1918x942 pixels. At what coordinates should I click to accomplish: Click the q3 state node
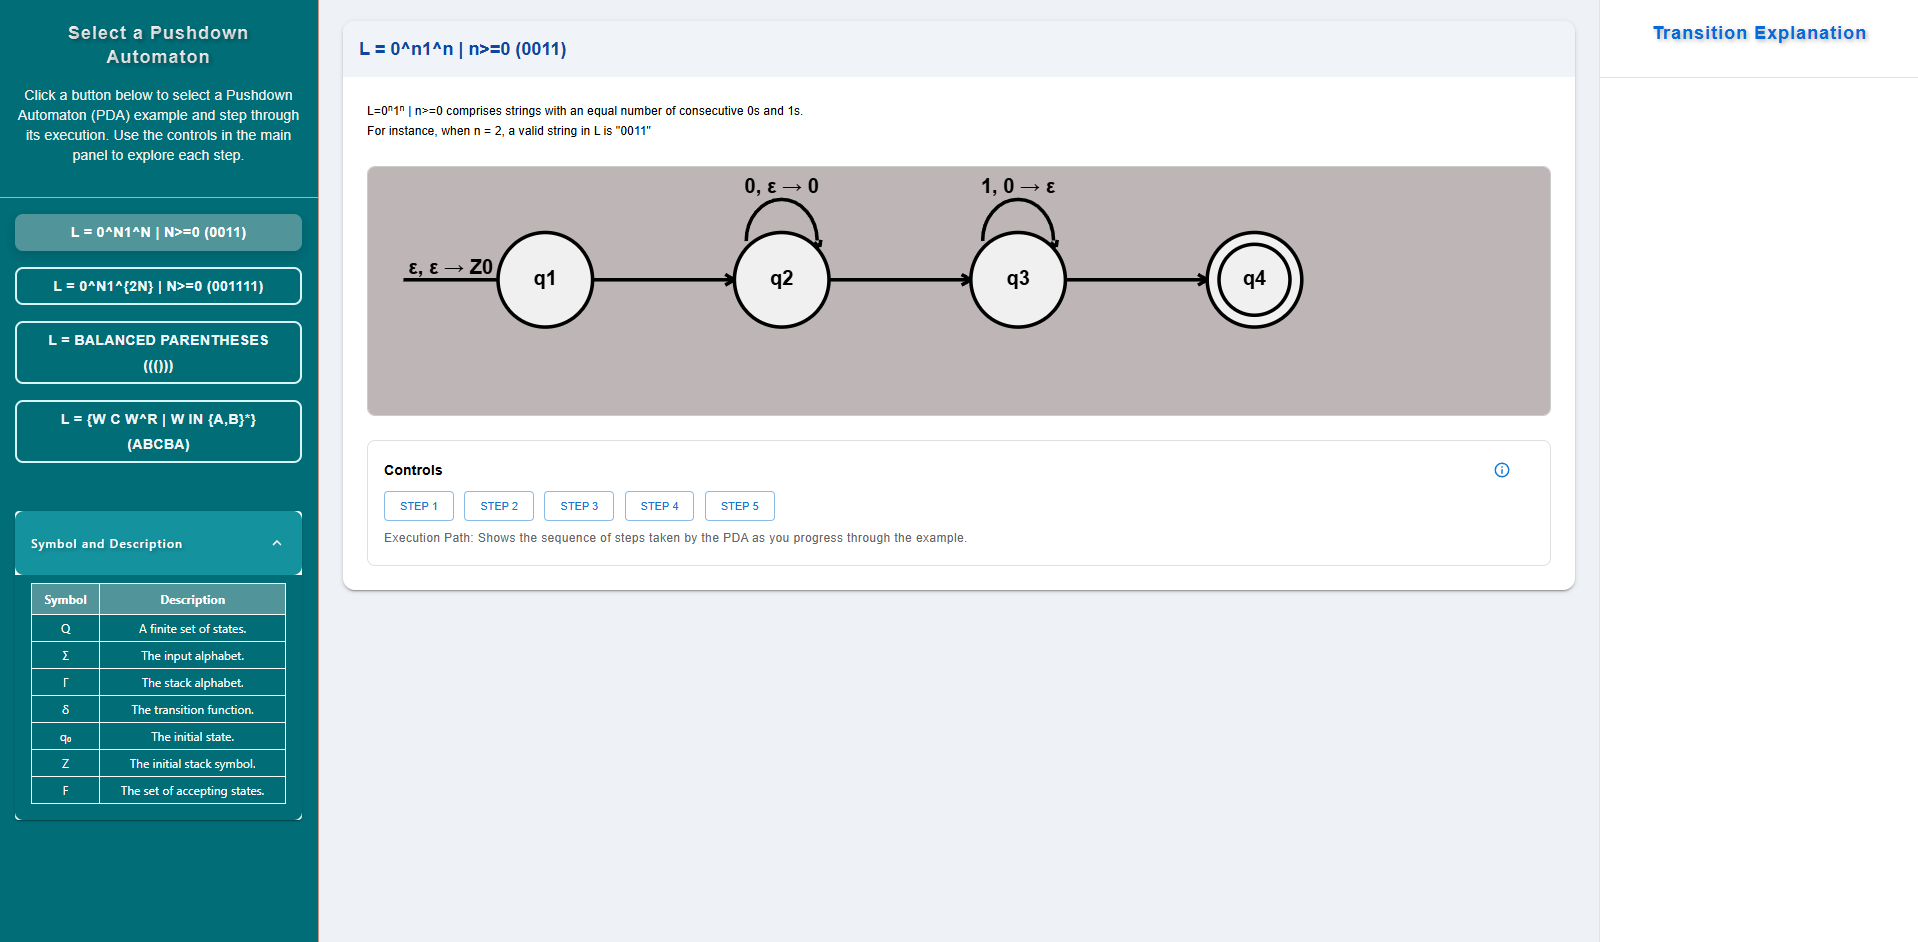pos(1018,279)
